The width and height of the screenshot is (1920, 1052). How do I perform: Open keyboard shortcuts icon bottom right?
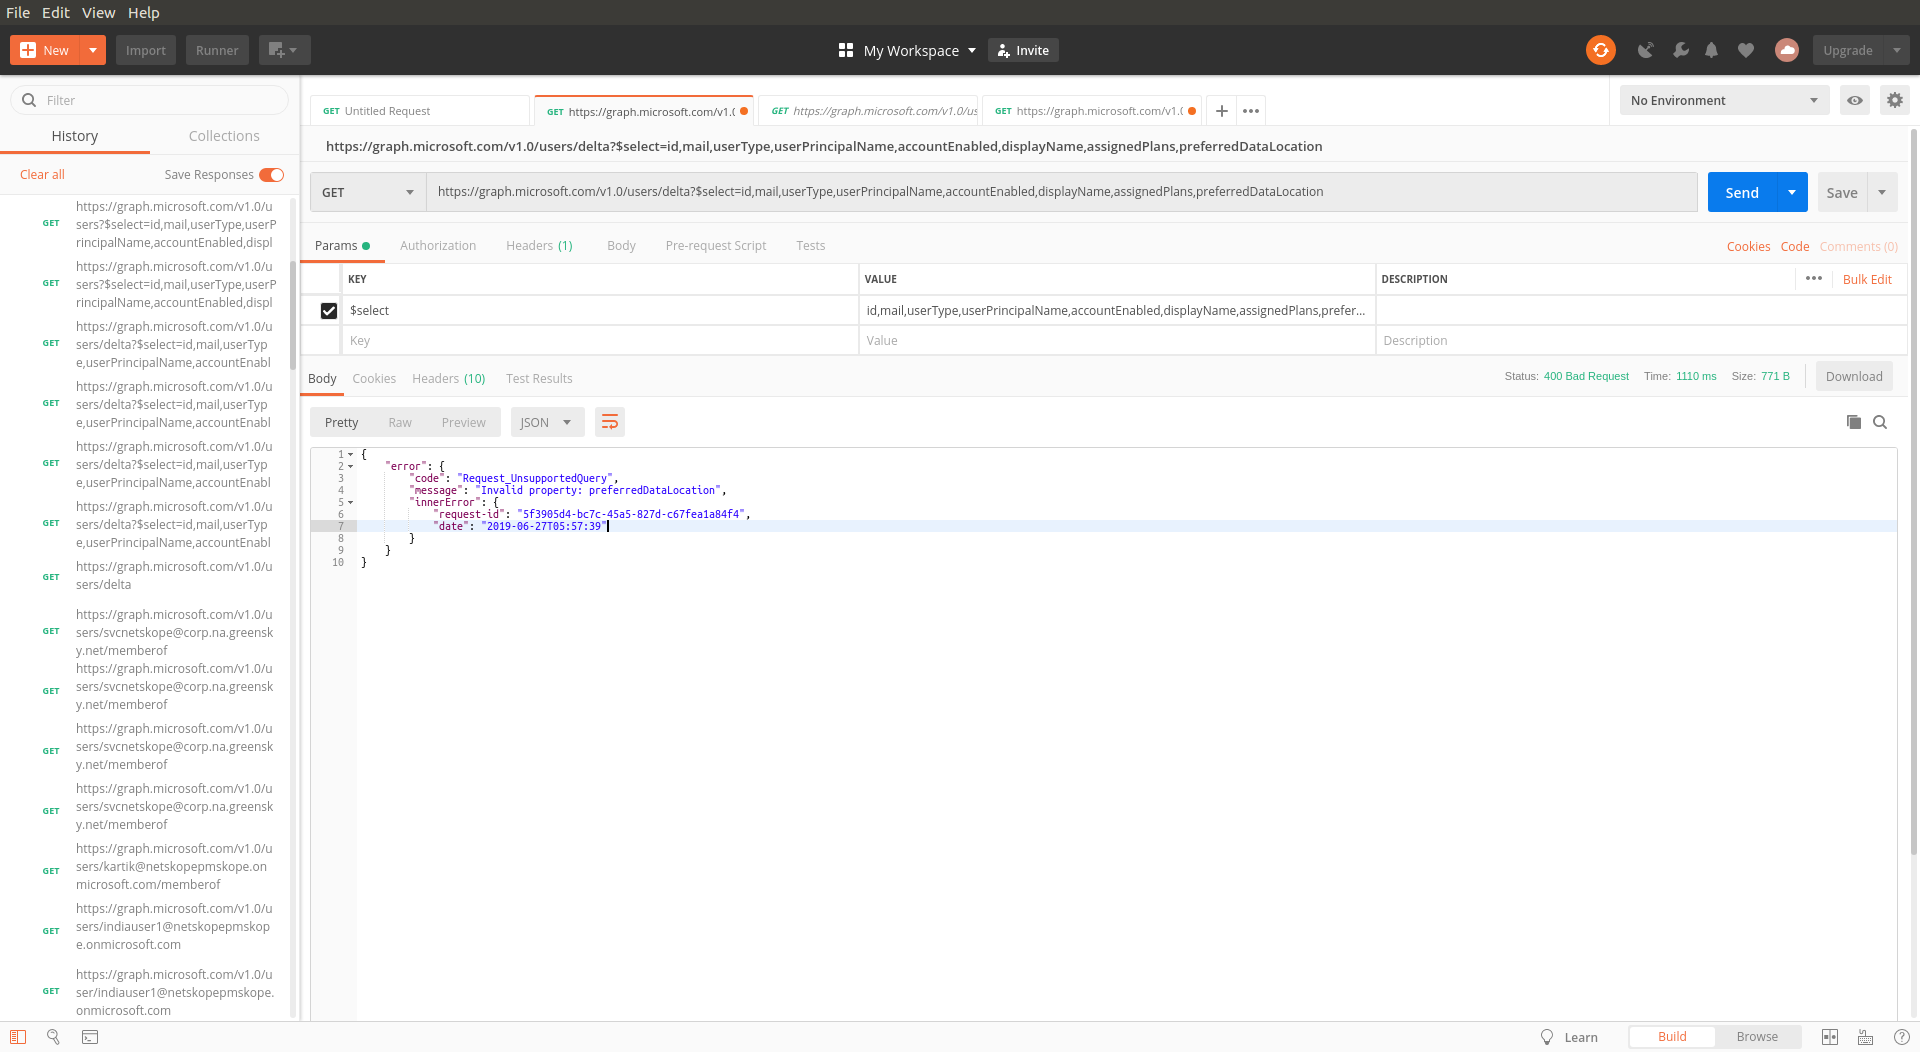click(1864, 1037)
